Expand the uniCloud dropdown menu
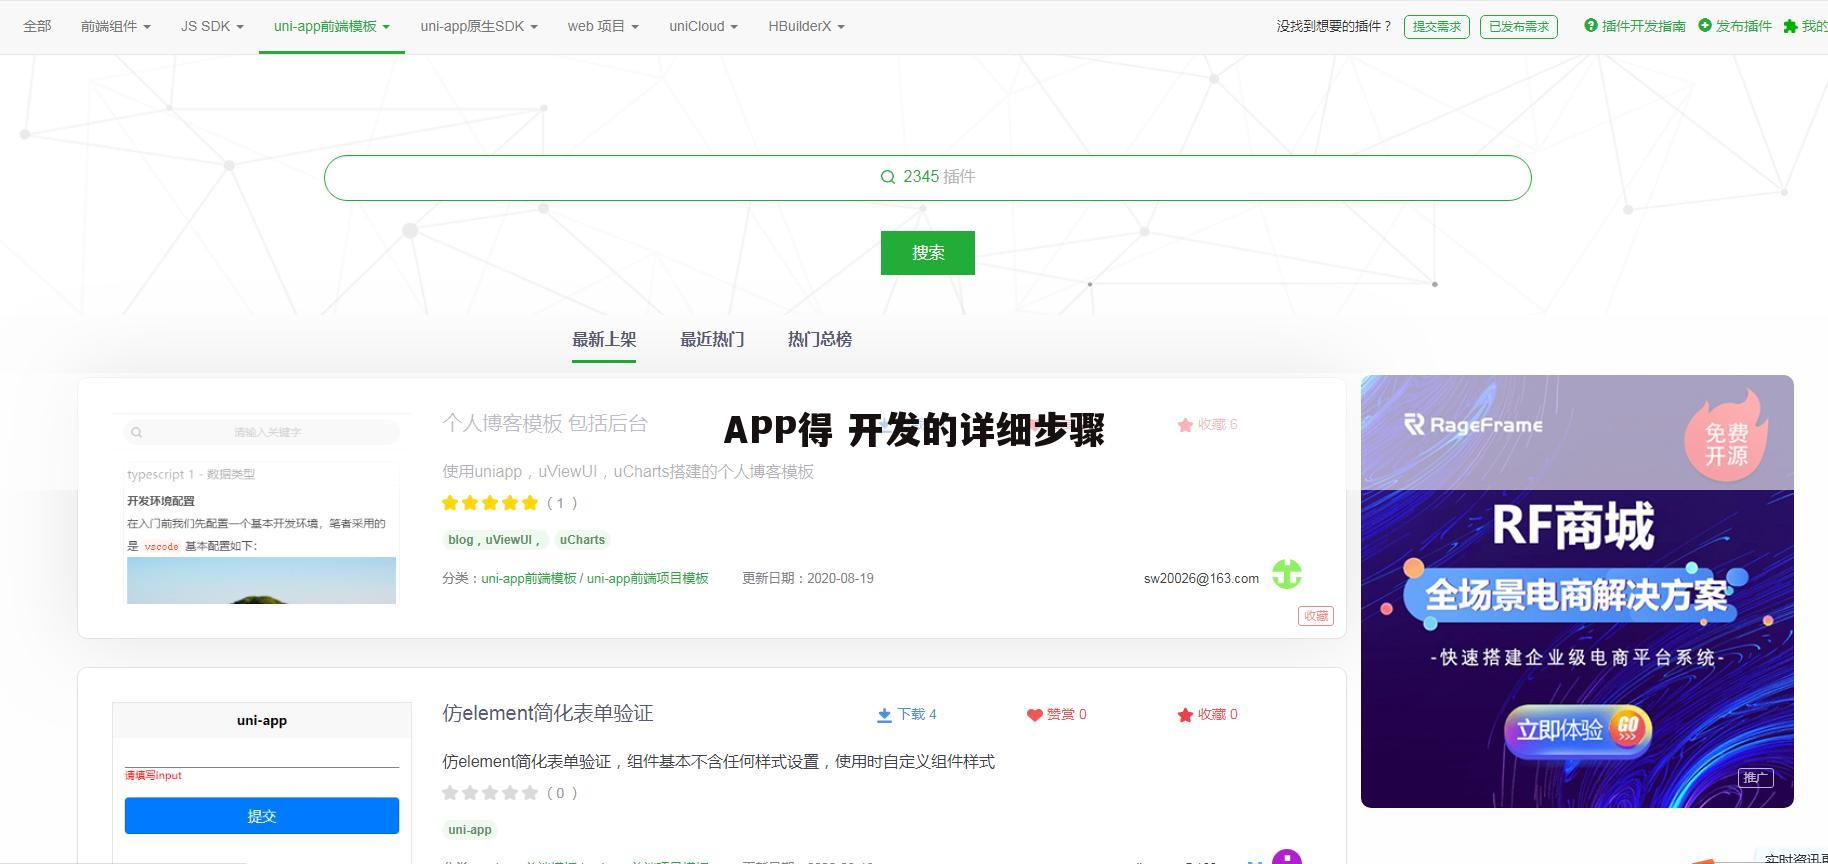The width and height of the screenshot is (1828, 864). tap(703, 27)
